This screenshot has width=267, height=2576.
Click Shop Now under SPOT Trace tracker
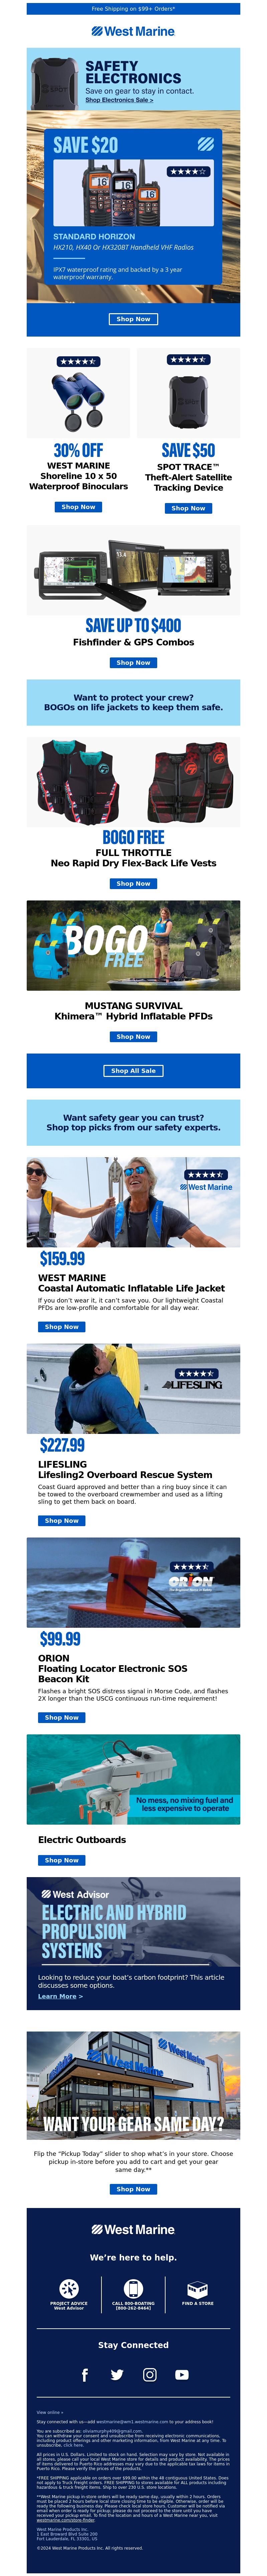[188, 508]
